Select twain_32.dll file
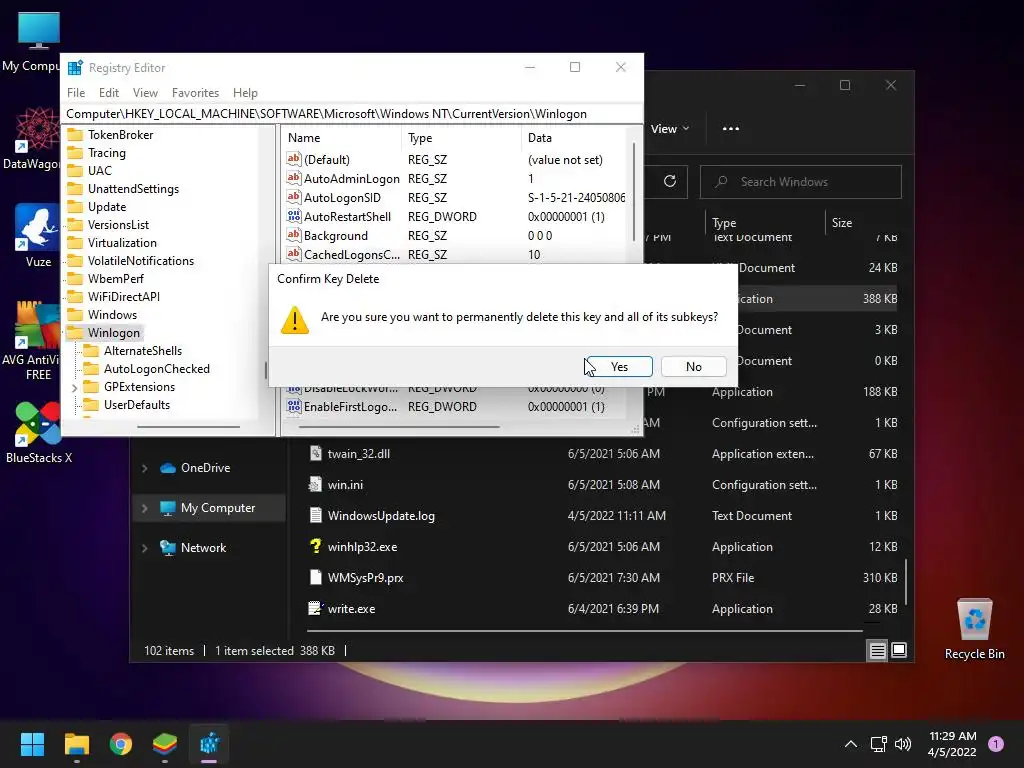This screenshot has width=1024, height=768. coord(358,454)
